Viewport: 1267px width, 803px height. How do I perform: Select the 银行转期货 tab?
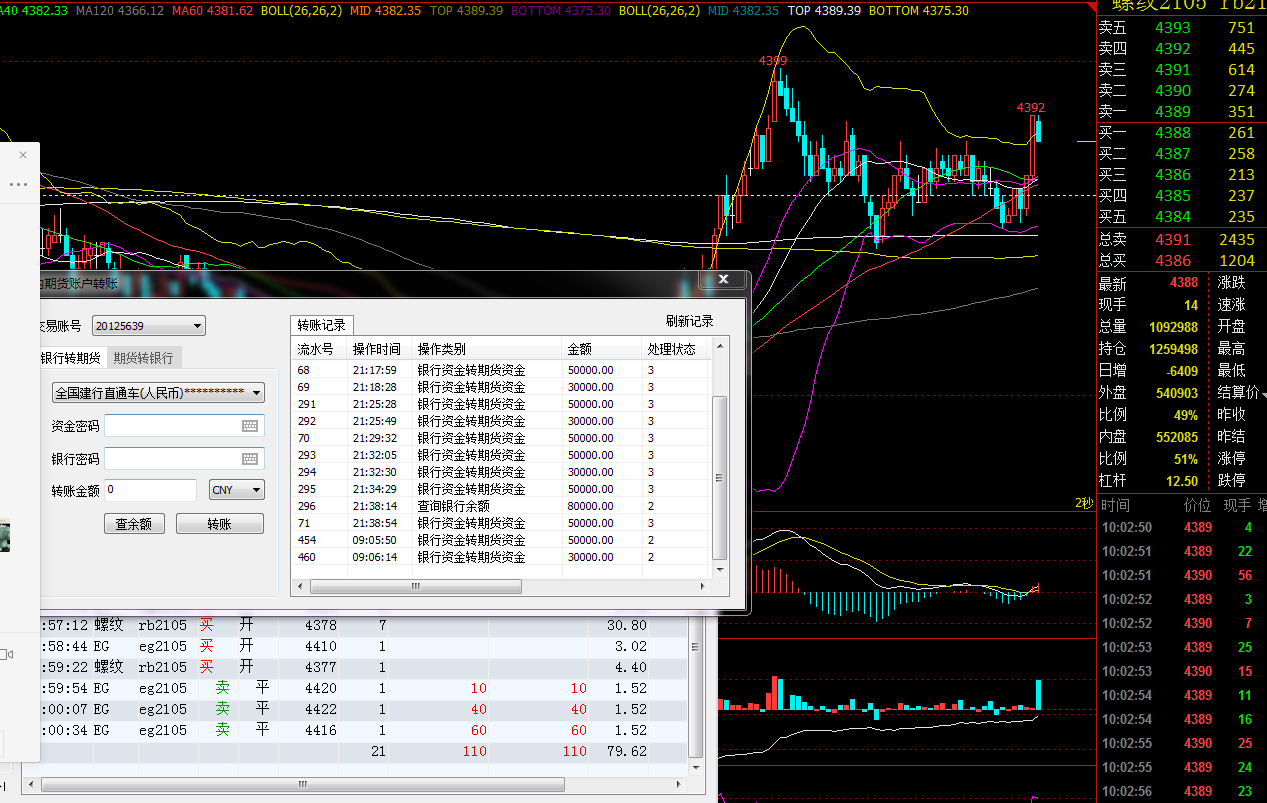point(70,358)
